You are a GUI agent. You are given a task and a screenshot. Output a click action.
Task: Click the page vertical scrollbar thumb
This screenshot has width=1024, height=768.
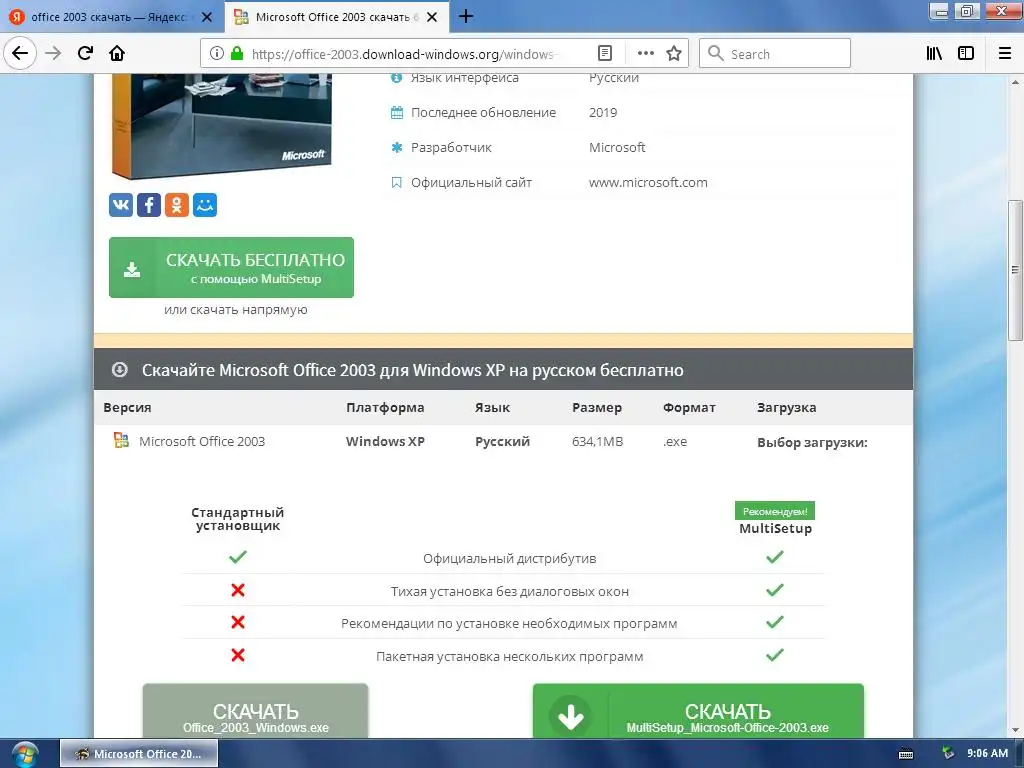[1015, 270]
